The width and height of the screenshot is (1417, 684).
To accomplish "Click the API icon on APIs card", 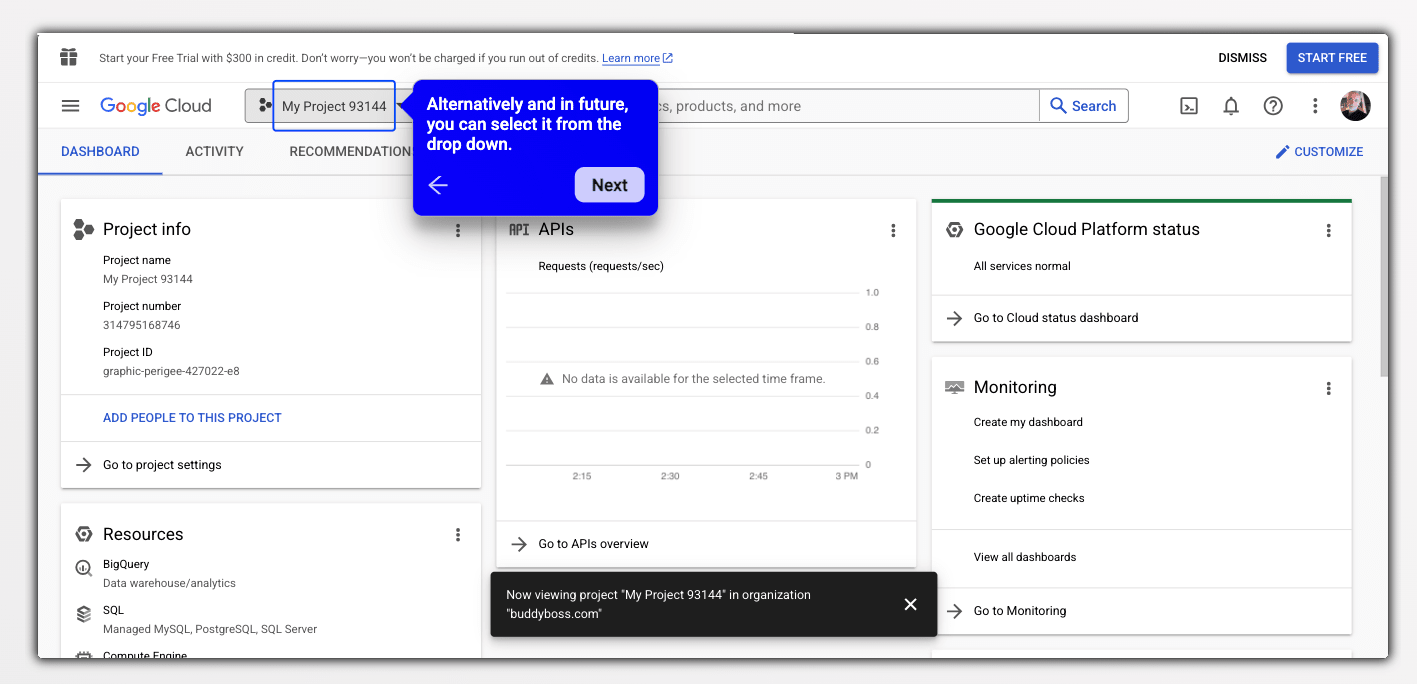I will click(519, 229).
